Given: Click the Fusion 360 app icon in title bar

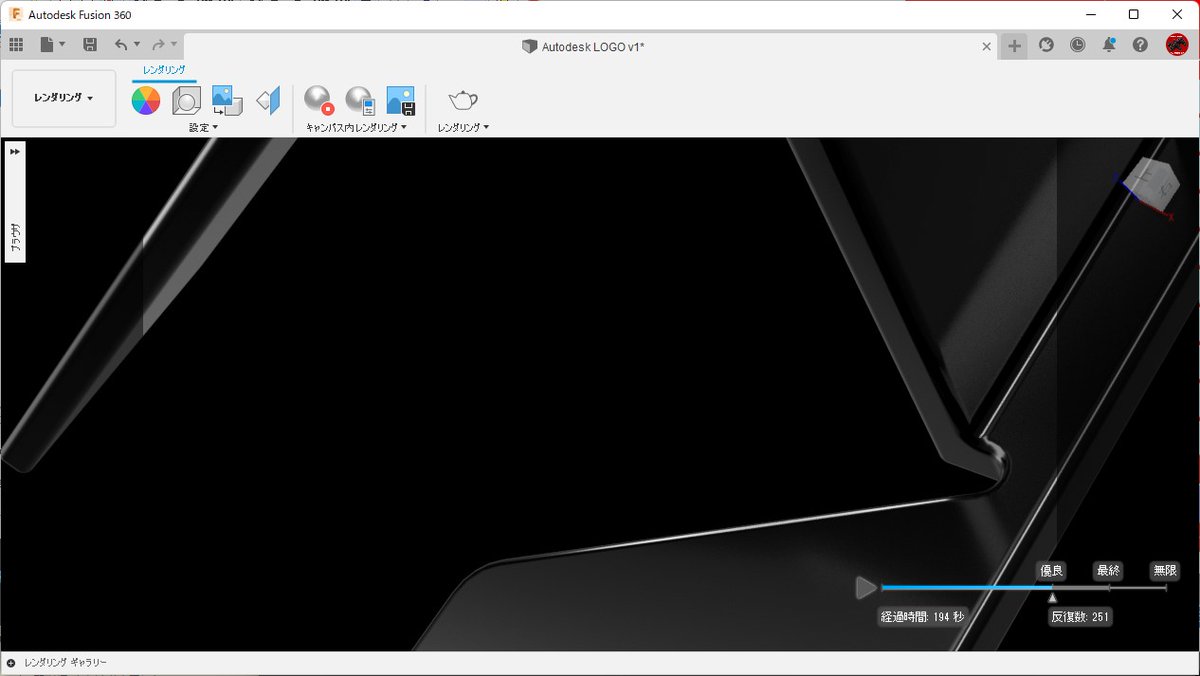Looking at the screenshot, I should click(x=16, y=14).
